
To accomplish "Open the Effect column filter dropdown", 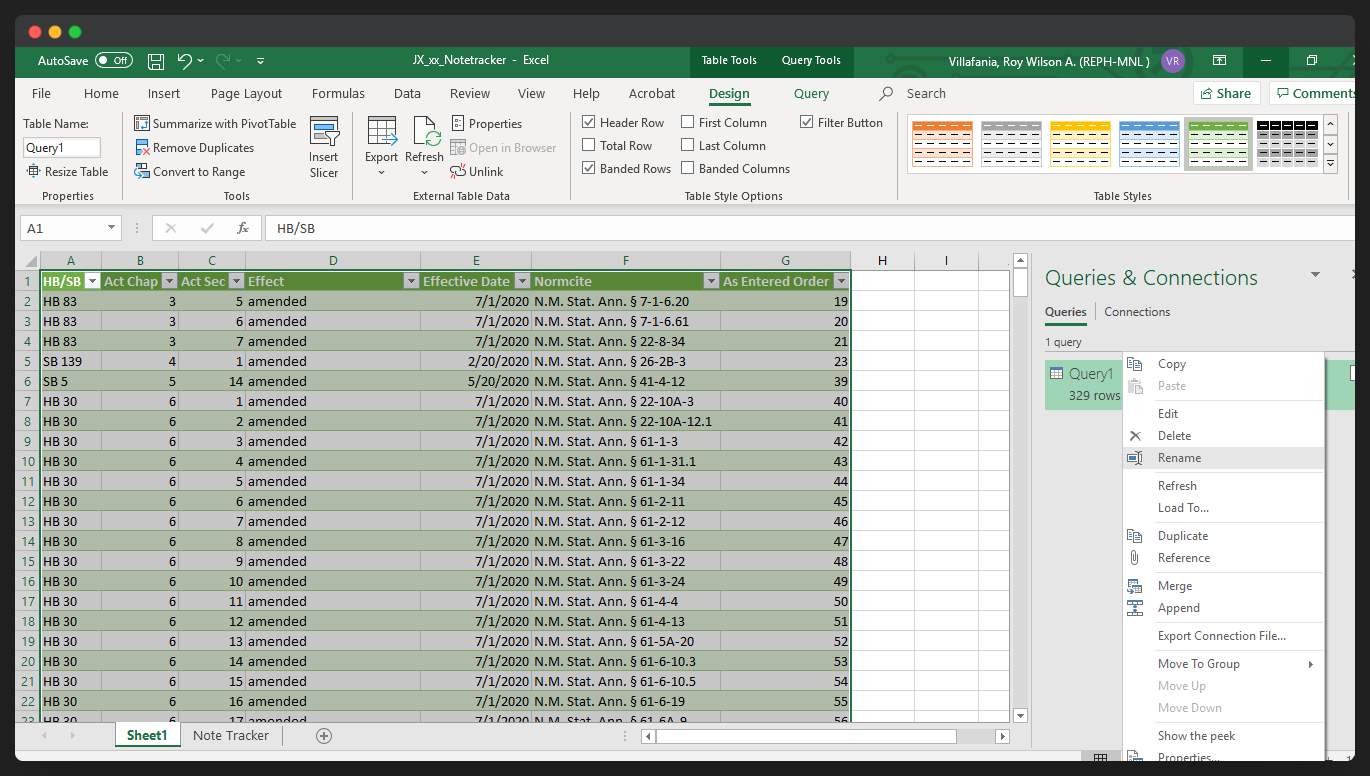I will (x=410, y=282).
